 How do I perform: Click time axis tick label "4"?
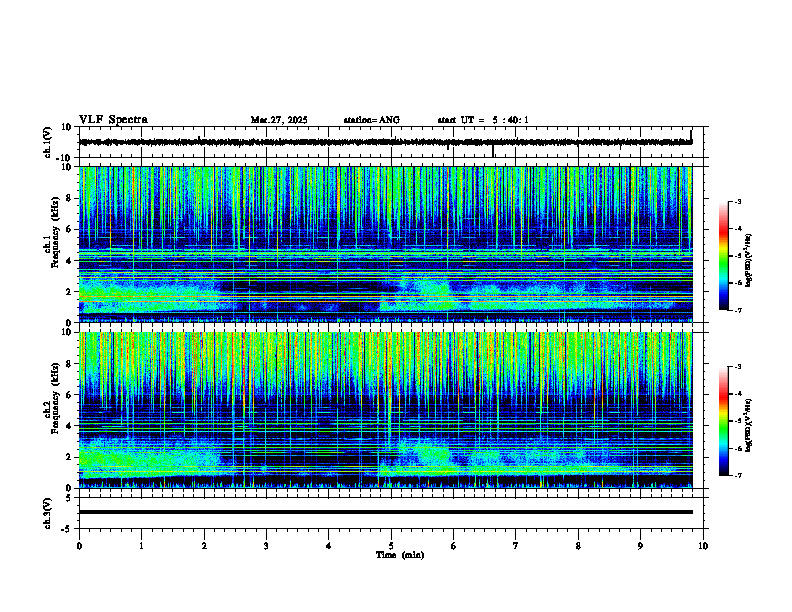329,546
